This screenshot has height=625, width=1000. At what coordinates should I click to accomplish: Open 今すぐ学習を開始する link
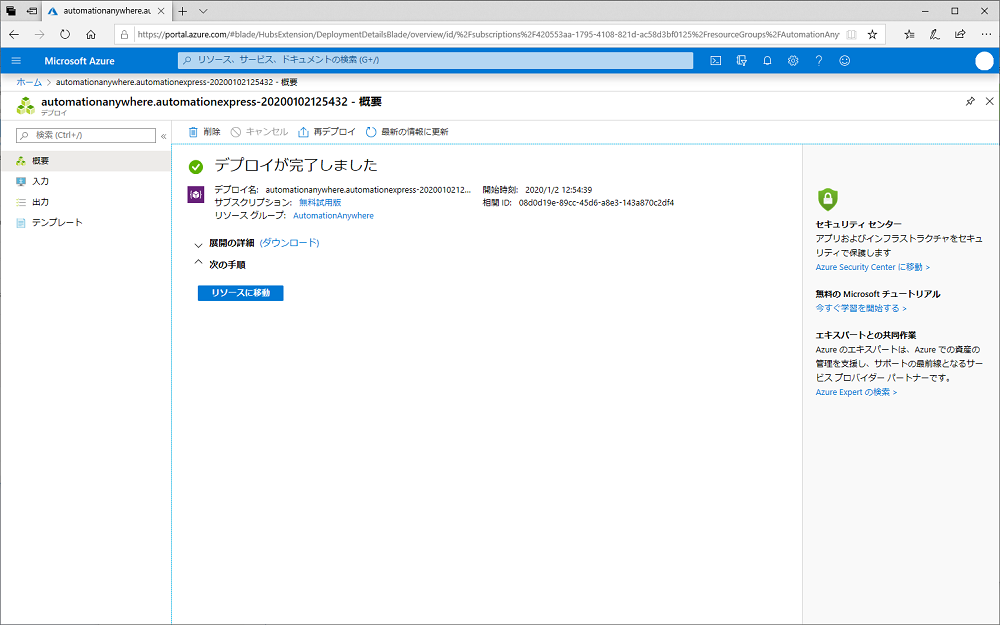[x=861, y=308]
